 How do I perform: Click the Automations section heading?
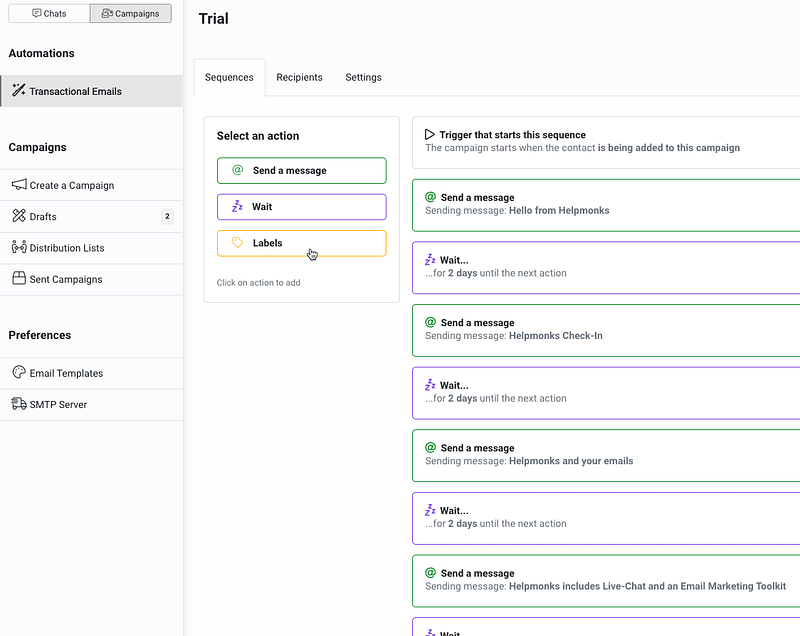tap(41, 53)
